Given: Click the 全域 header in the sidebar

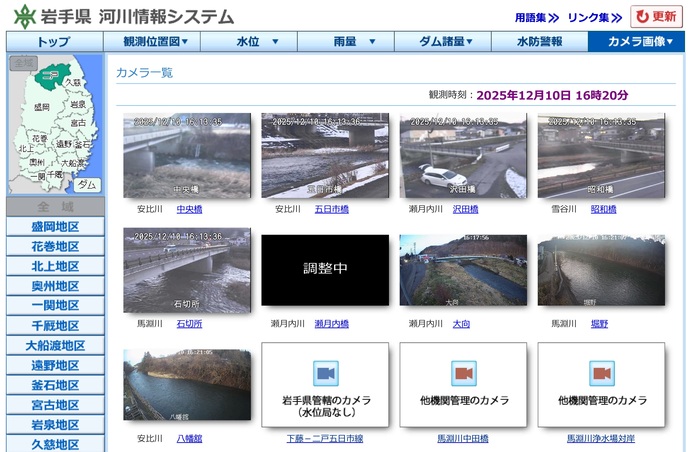Looking at the screenshot, I should [55, 206].
